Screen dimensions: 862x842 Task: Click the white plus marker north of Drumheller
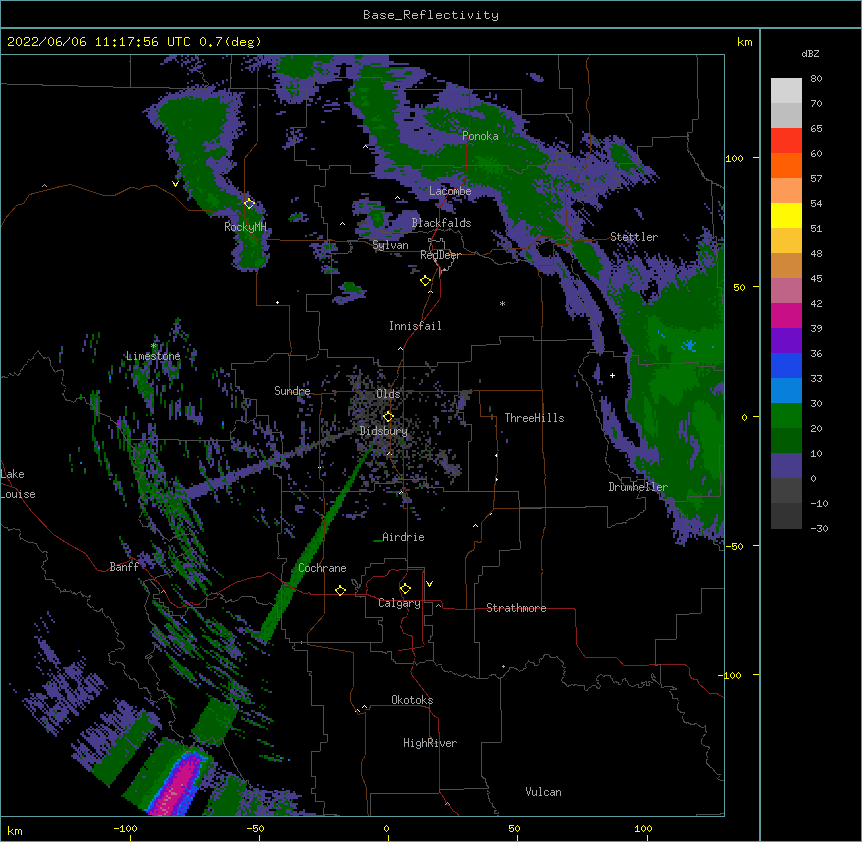(612, 375)
